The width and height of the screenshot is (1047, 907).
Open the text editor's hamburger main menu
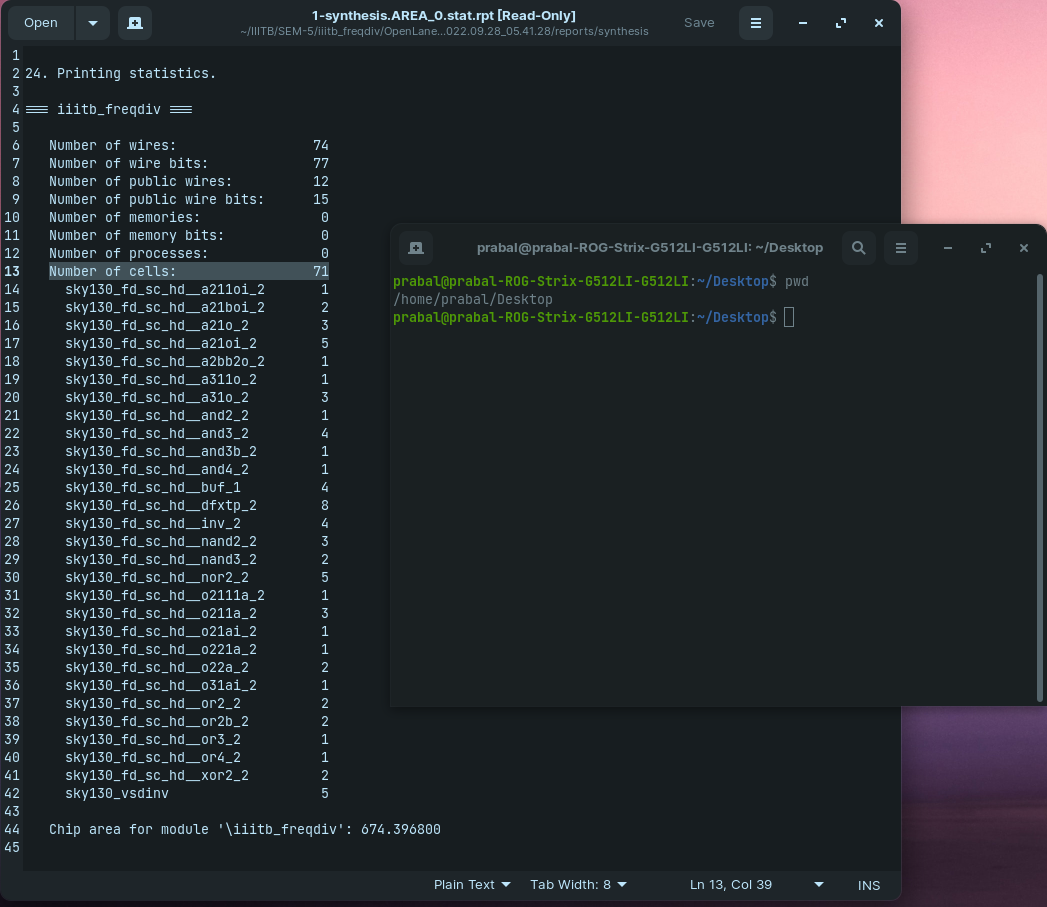(756, 22)
